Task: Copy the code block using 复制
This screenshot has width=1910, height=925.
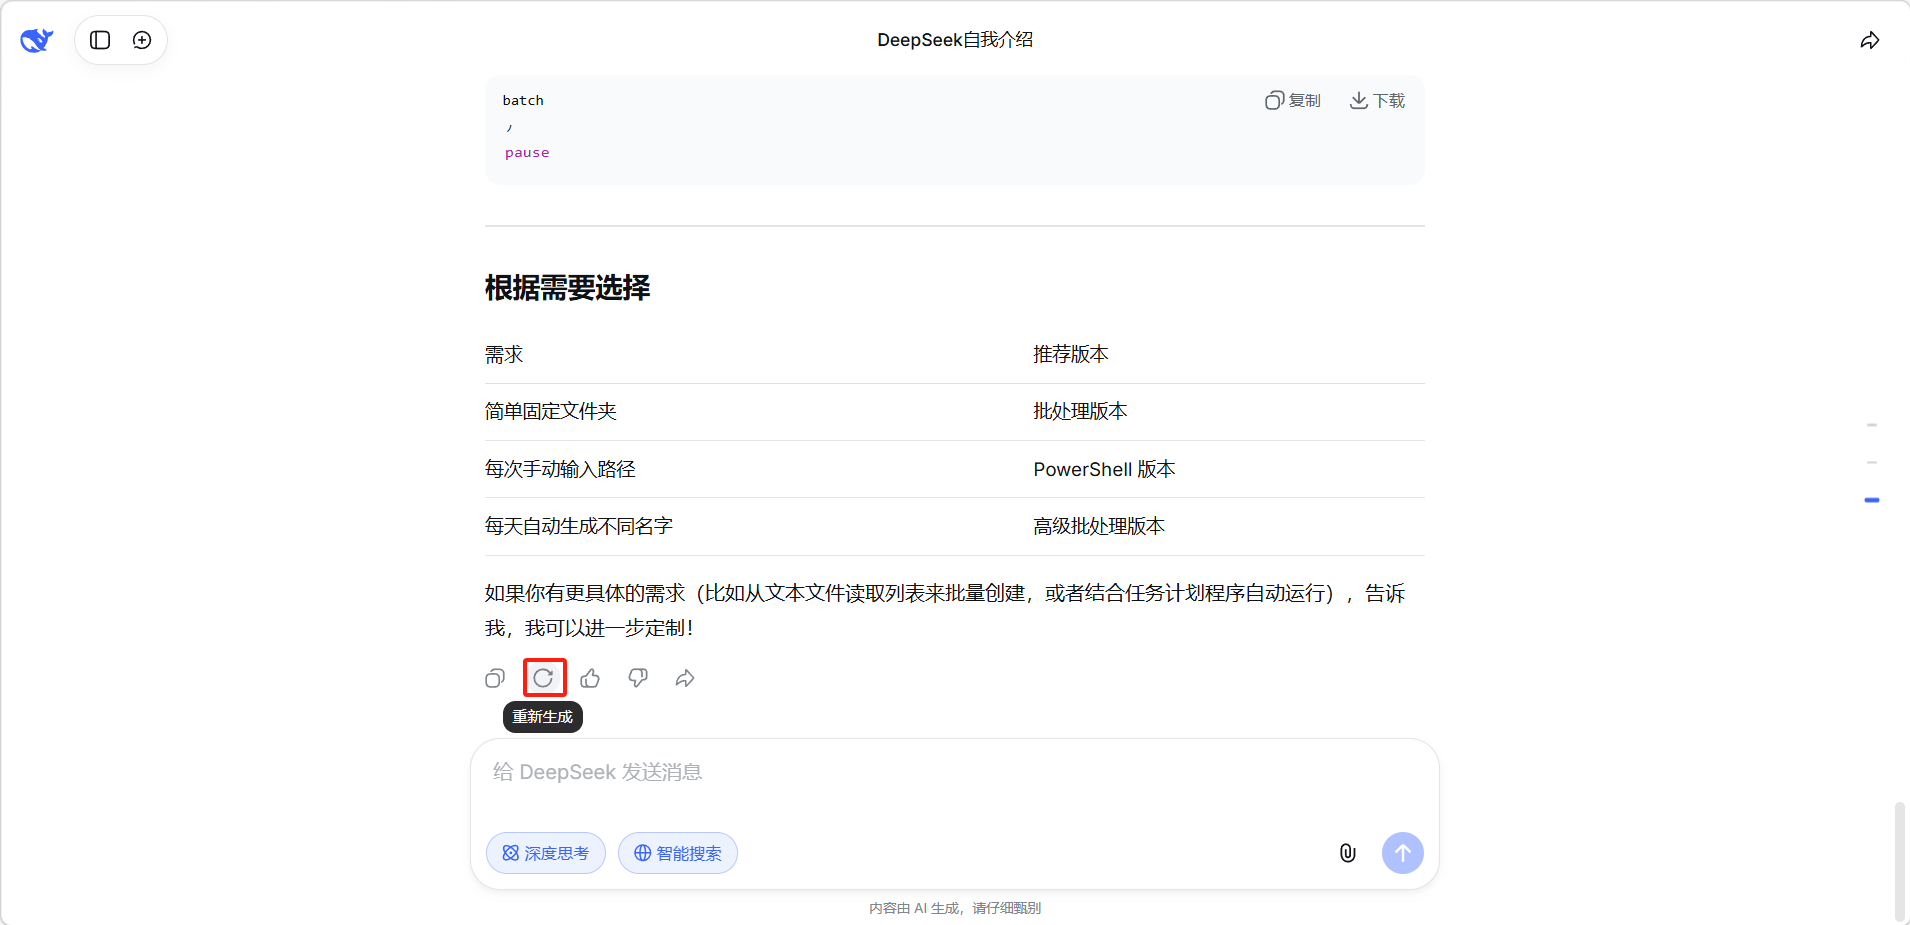Action: coord(1293,101)
